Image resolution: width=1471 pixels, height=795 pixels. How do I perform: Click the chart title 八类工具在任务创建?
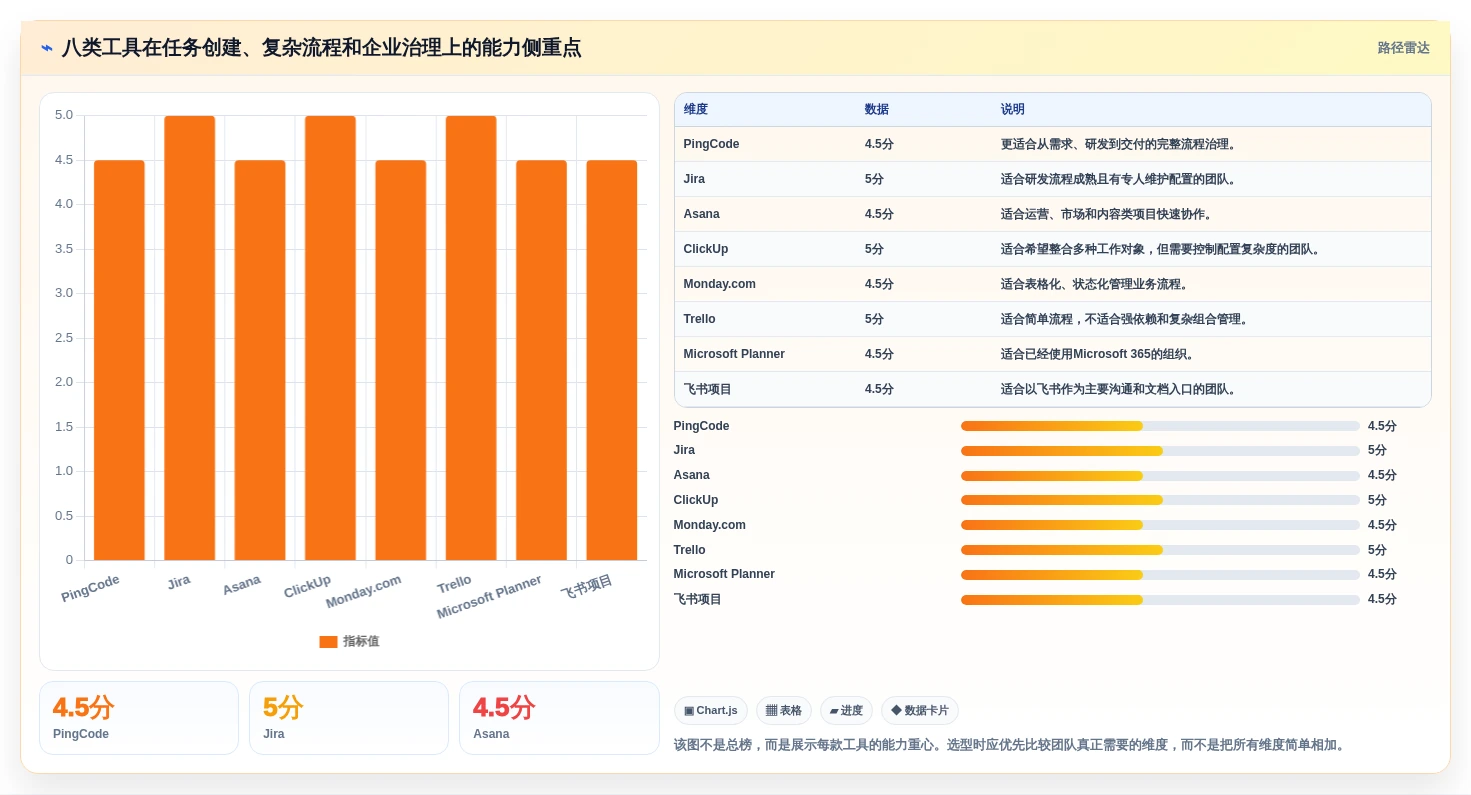321,48
